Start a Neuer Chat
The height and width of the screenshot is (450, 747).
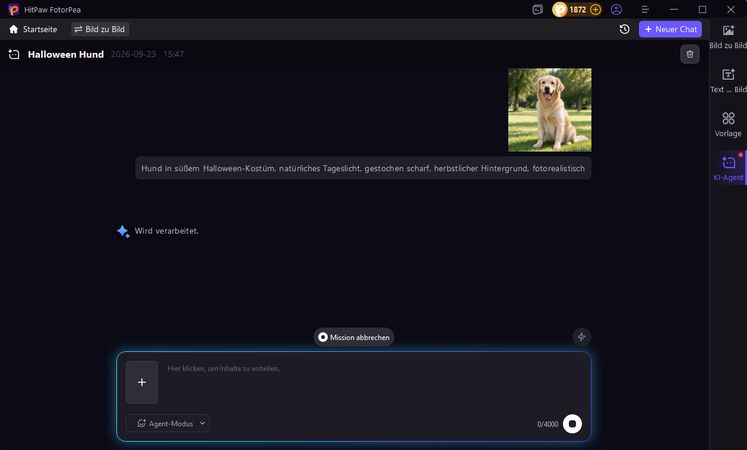click(x=670, y=29)
